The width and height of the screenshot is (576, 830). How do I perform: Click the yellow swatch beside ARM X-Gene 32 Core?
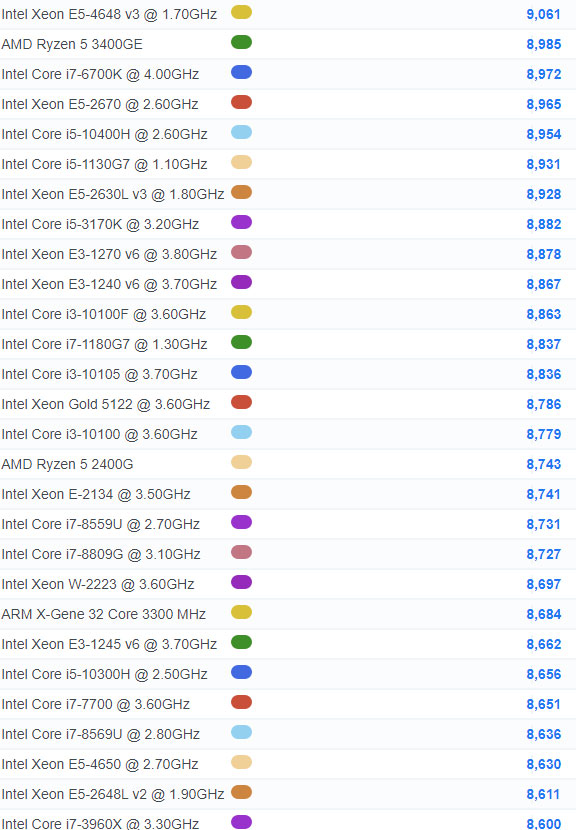[241, 612]
